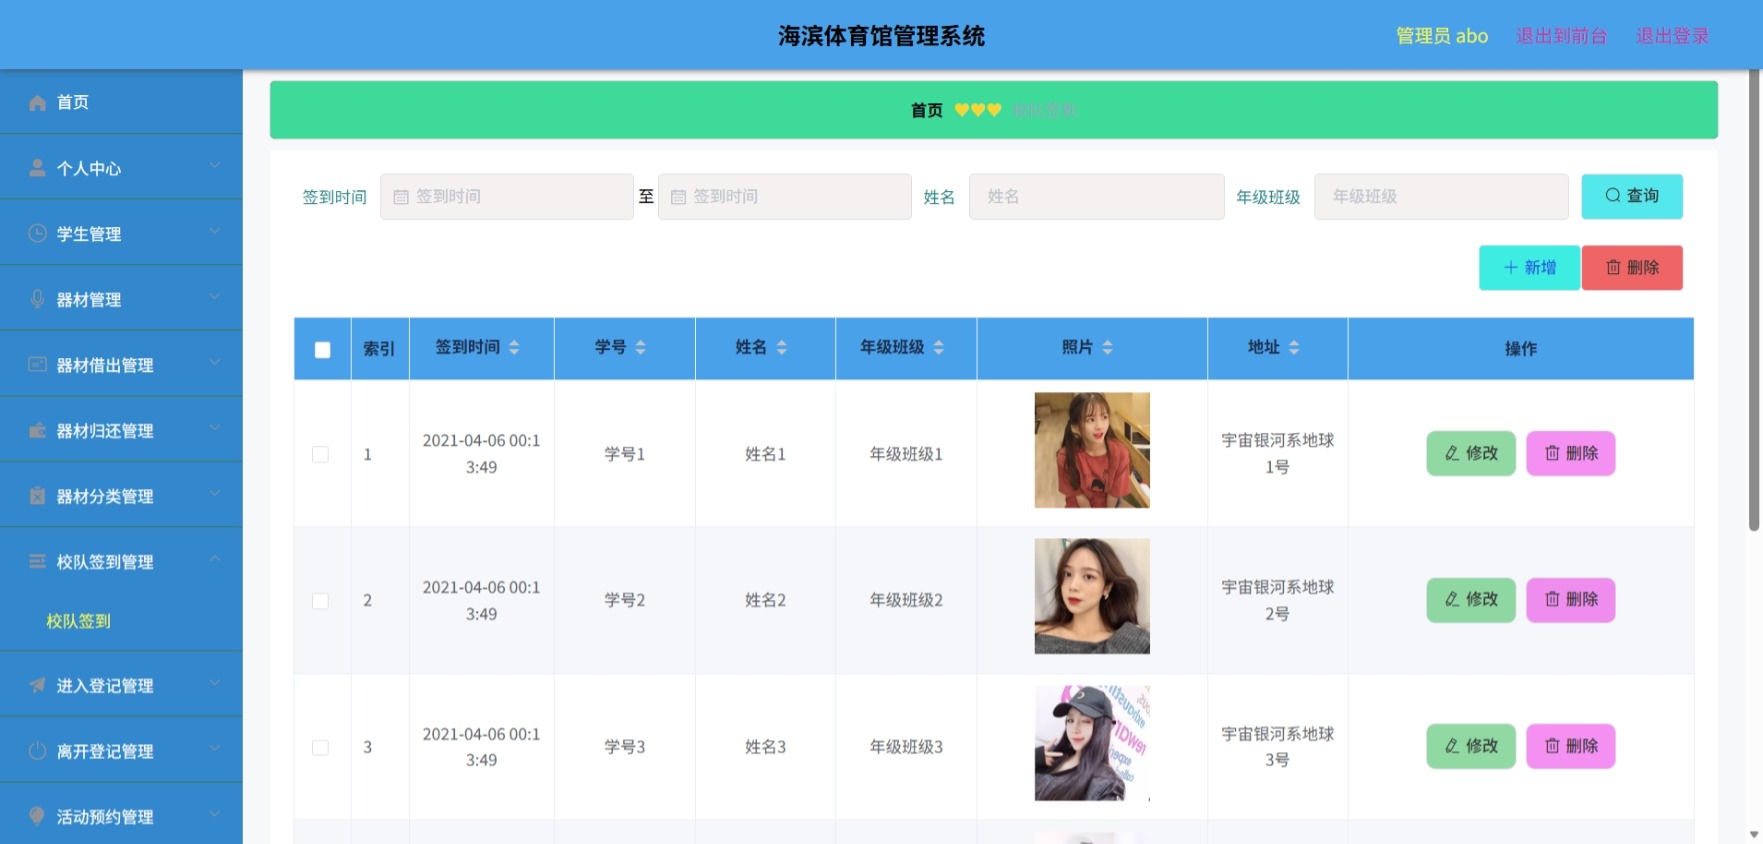Expand the 器材借出管理 menu chevron
Image resolution: width=1763 pixels, height=844 pixels.
[214, 362]
